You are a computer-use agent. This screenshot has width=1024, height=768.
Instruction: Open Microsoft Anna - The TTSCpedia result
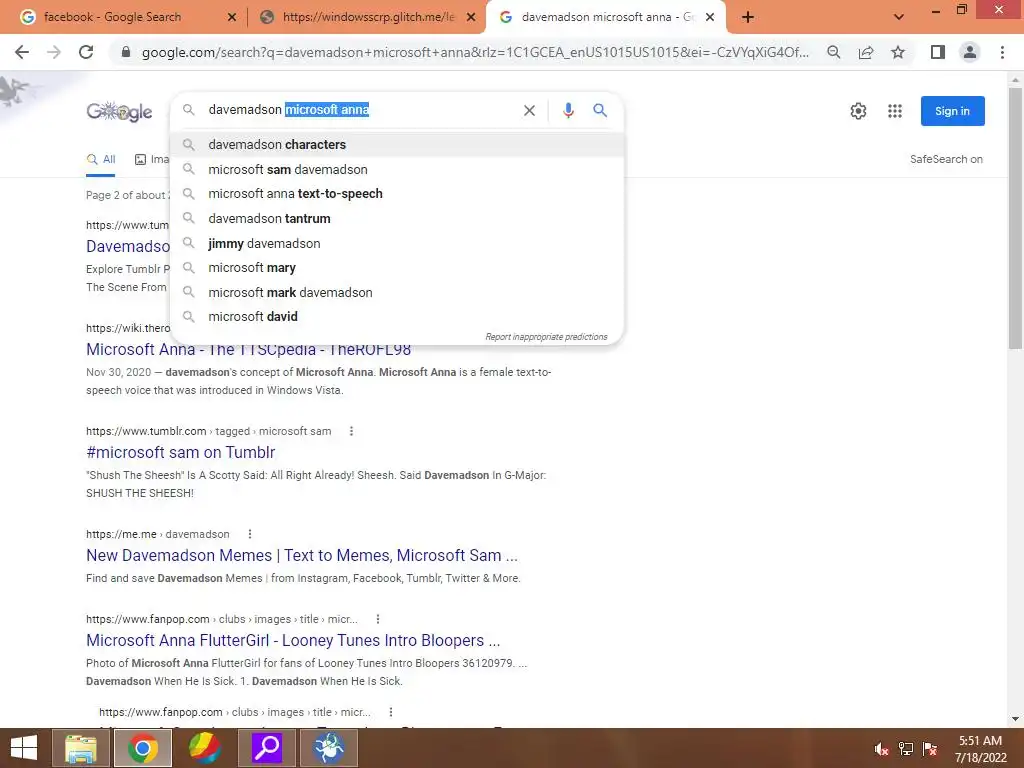click(248, 350)
